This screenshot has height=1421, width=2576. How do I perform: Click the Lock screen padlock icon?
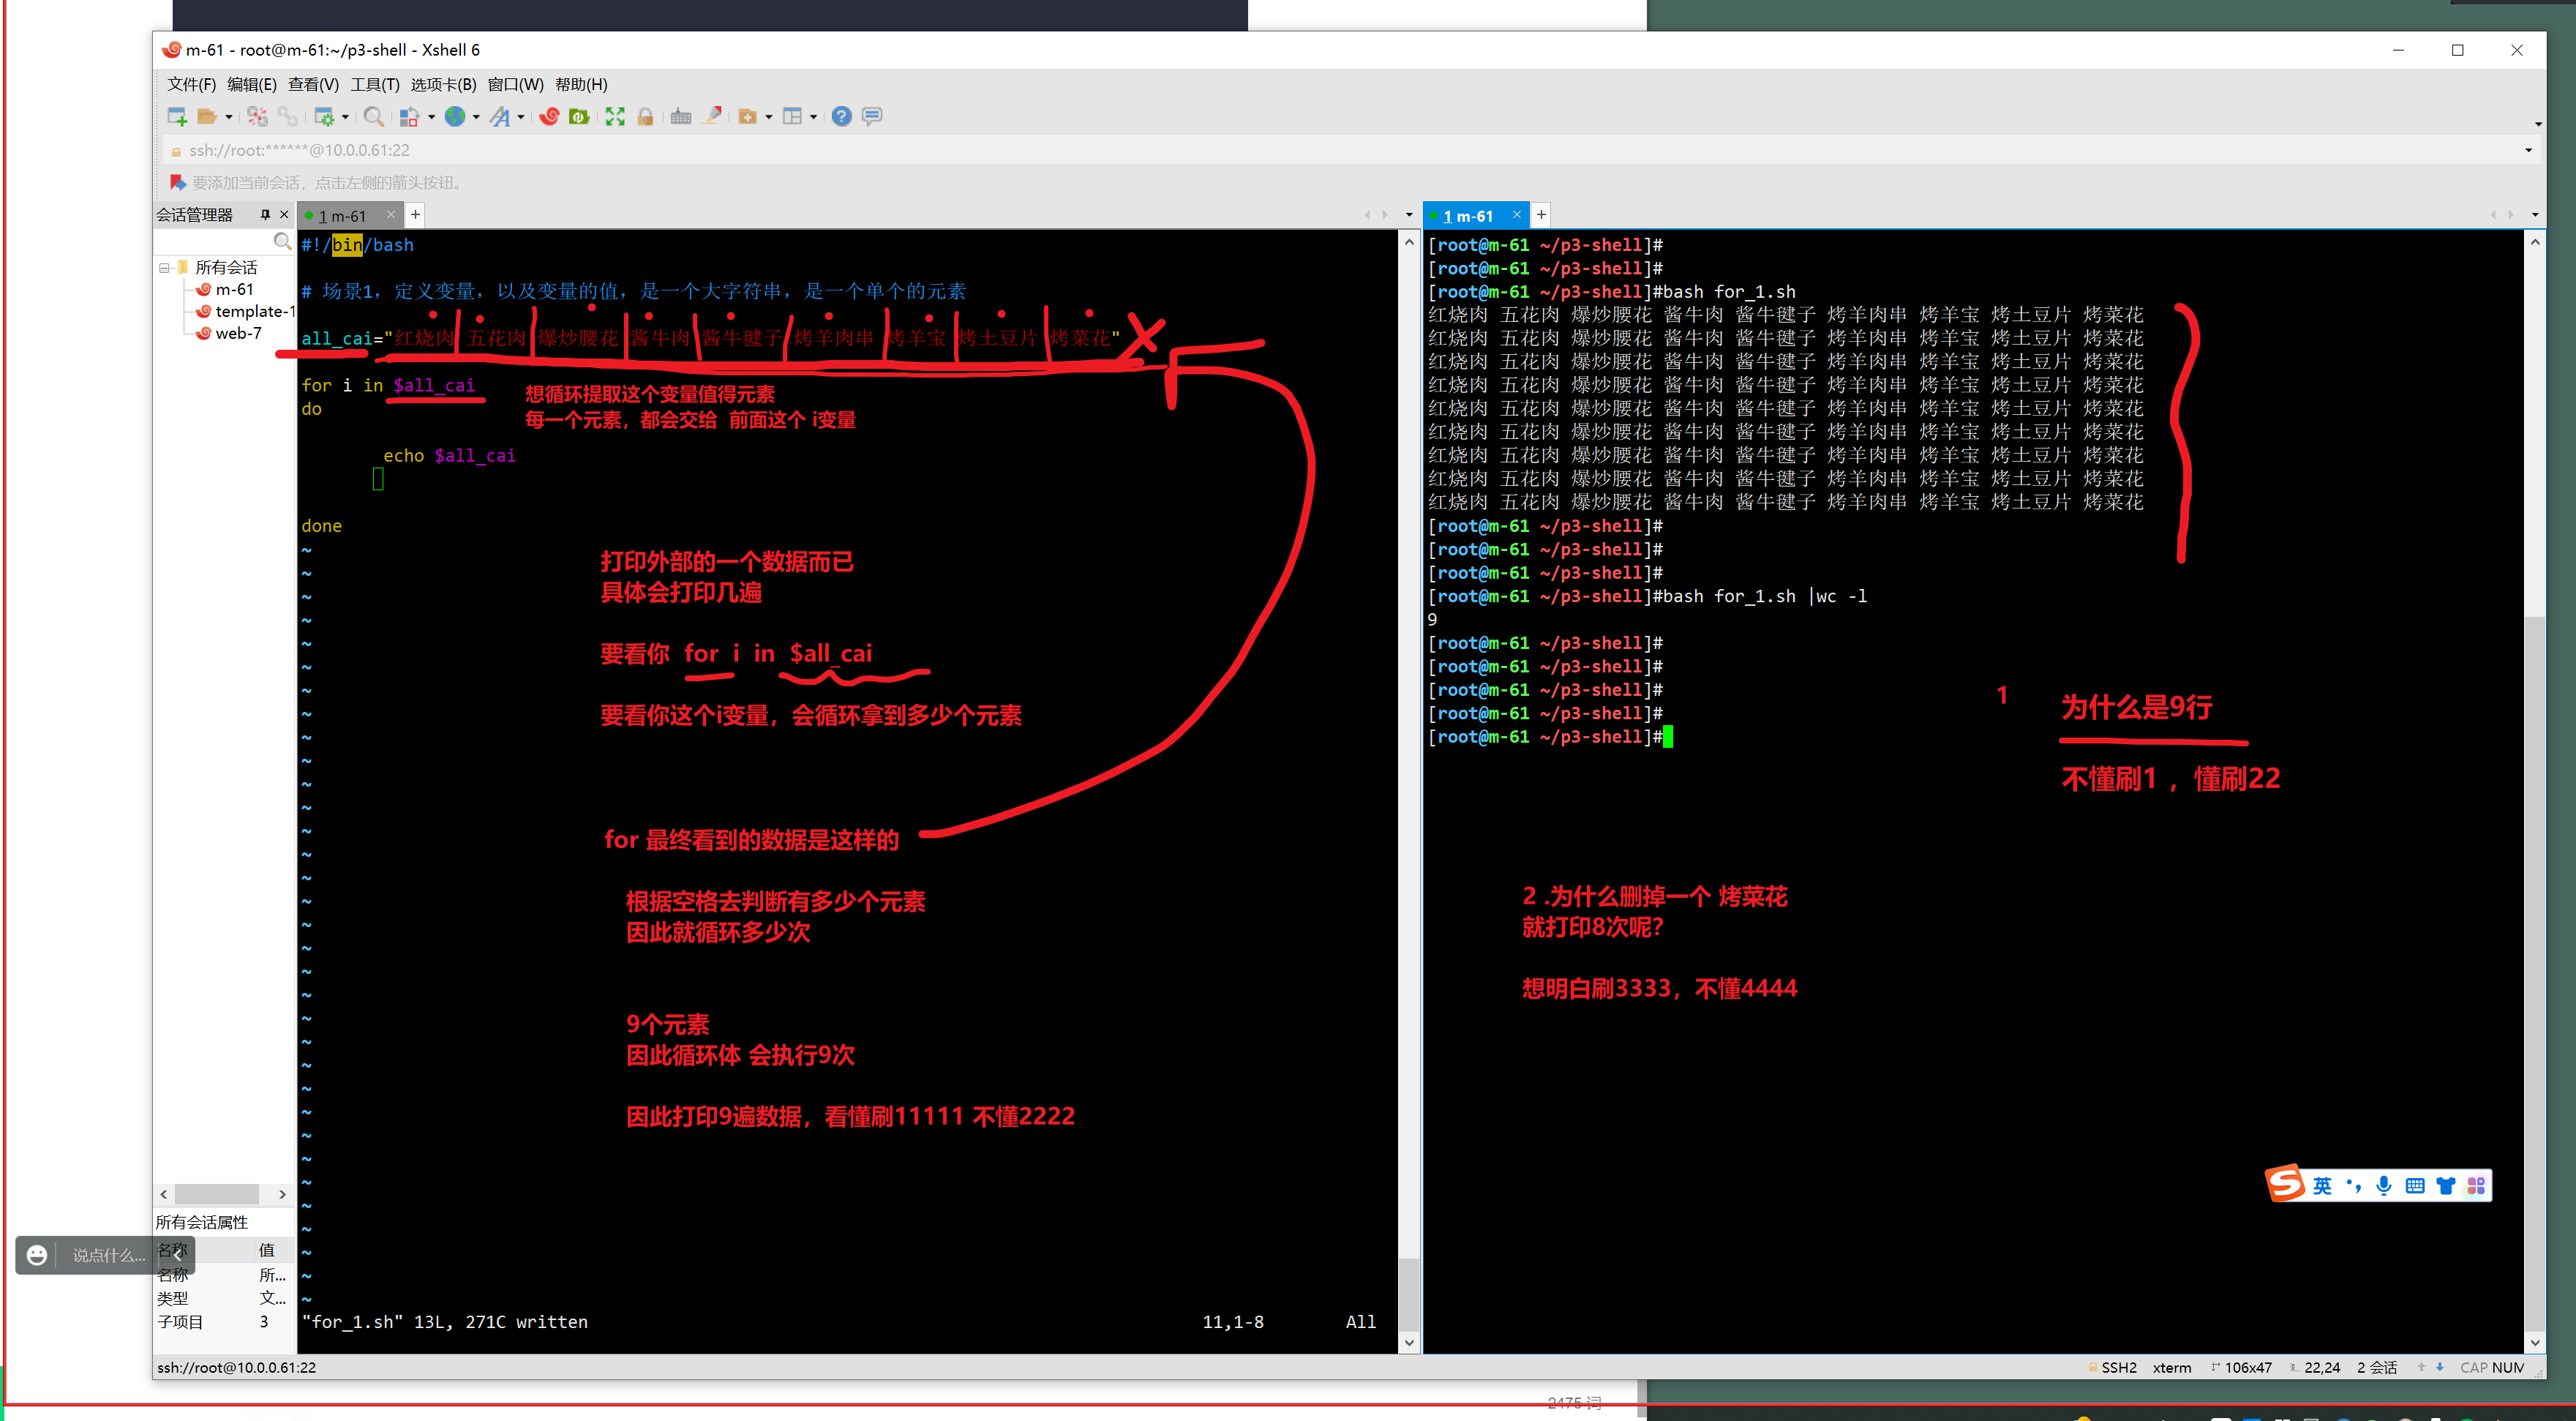[645, 117]
